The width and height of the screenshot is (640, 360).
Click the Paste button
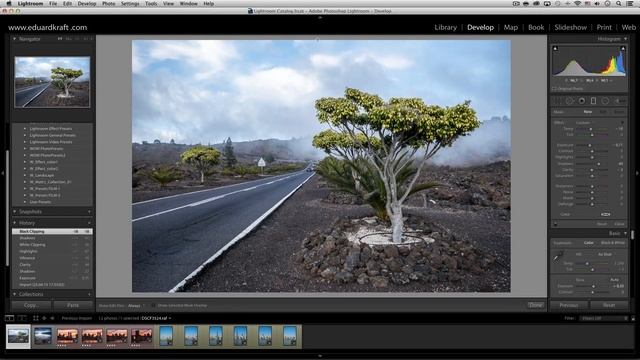tap(73, 305)
